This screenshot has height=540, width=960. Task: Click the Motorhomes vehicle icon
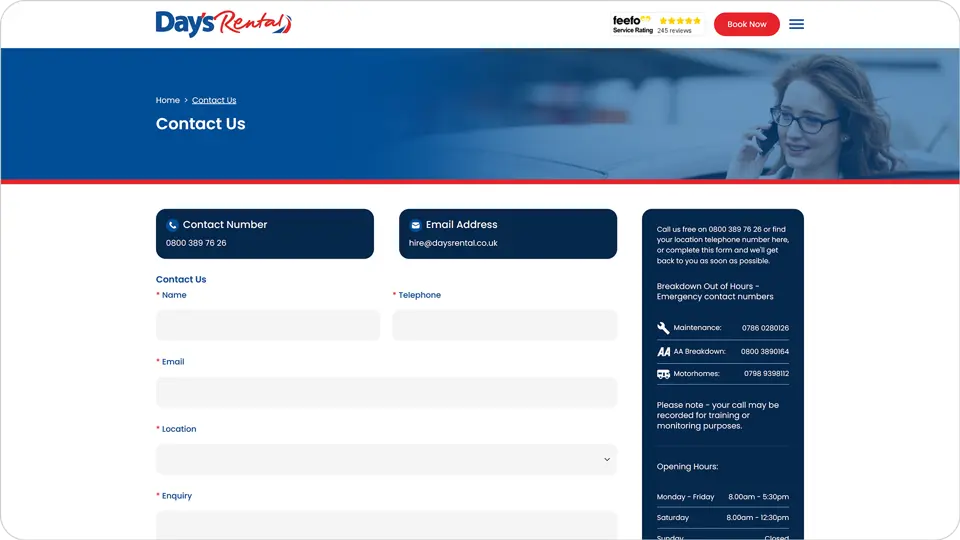pos(663,374)
